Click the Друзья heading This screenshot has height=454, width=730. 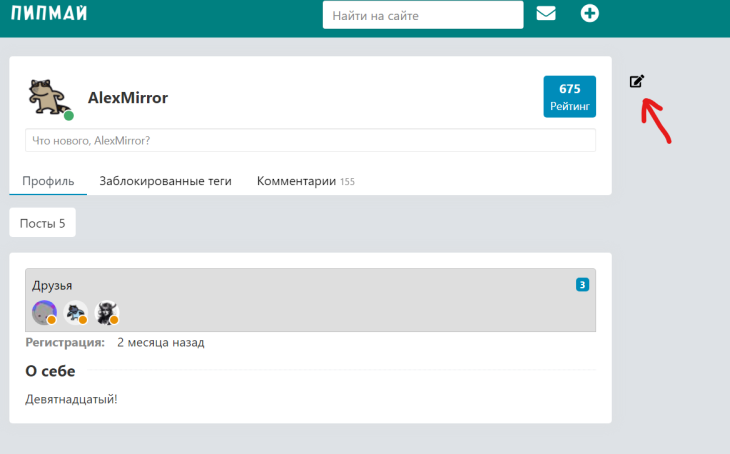pyautogui.click(x=52, y=285)
